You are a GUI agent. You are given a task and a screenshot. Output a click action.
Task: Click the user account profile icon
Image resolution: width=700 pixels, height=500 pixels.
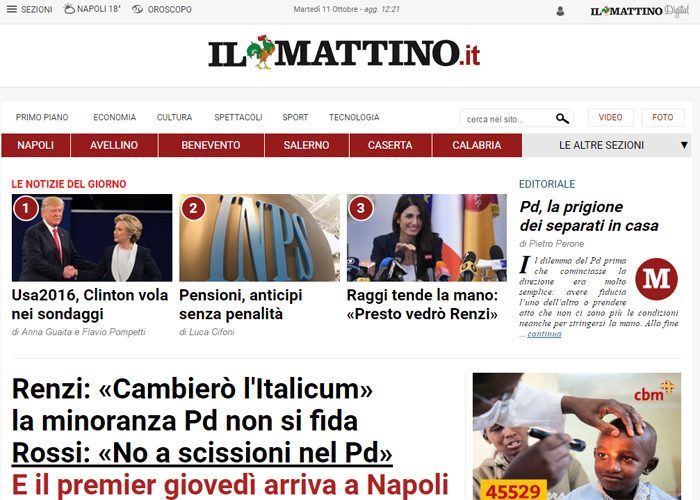click(560, 11)
